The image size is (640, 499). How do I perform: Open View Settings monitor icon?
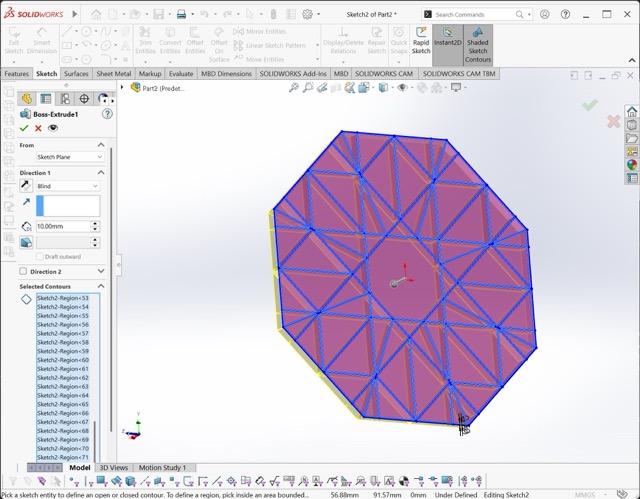pyautogui.click(x=458, y=87)
